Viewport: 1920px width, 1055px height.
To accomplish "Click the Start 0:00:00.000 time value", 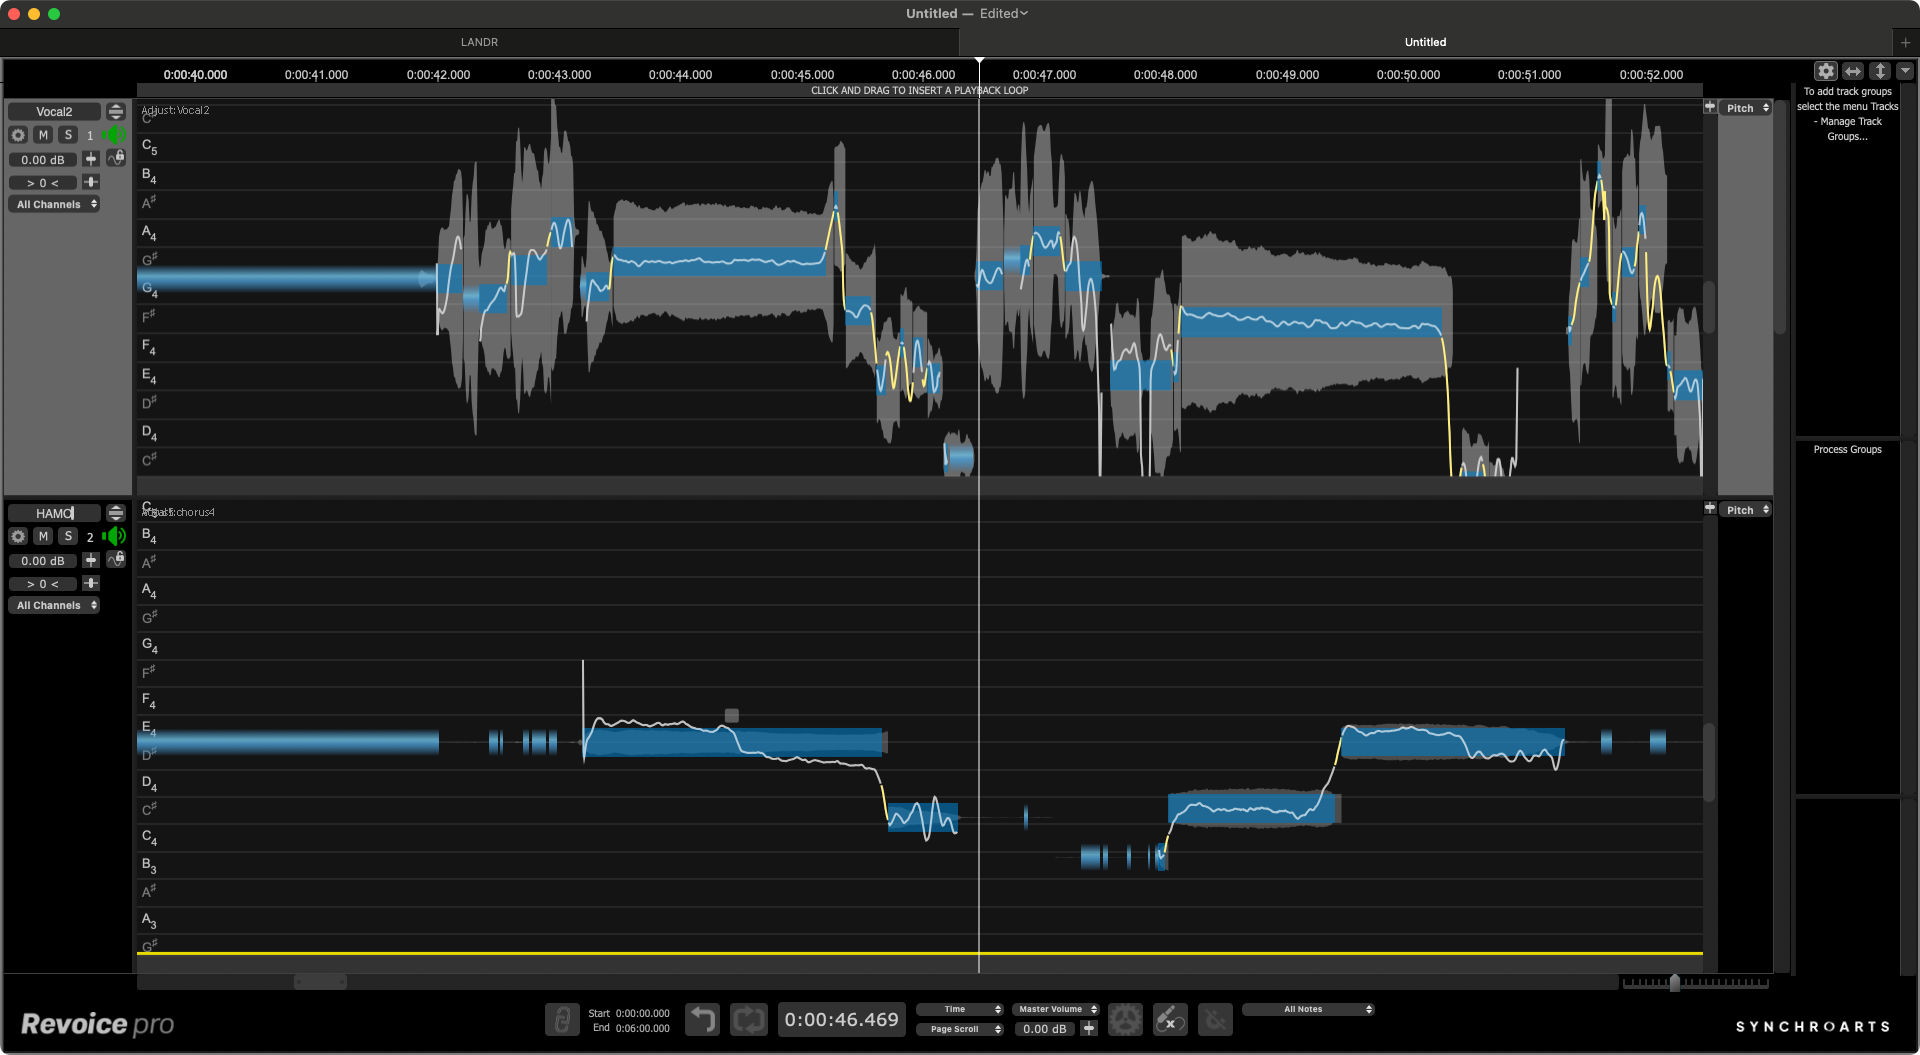I will click(x=643, y=1013).
